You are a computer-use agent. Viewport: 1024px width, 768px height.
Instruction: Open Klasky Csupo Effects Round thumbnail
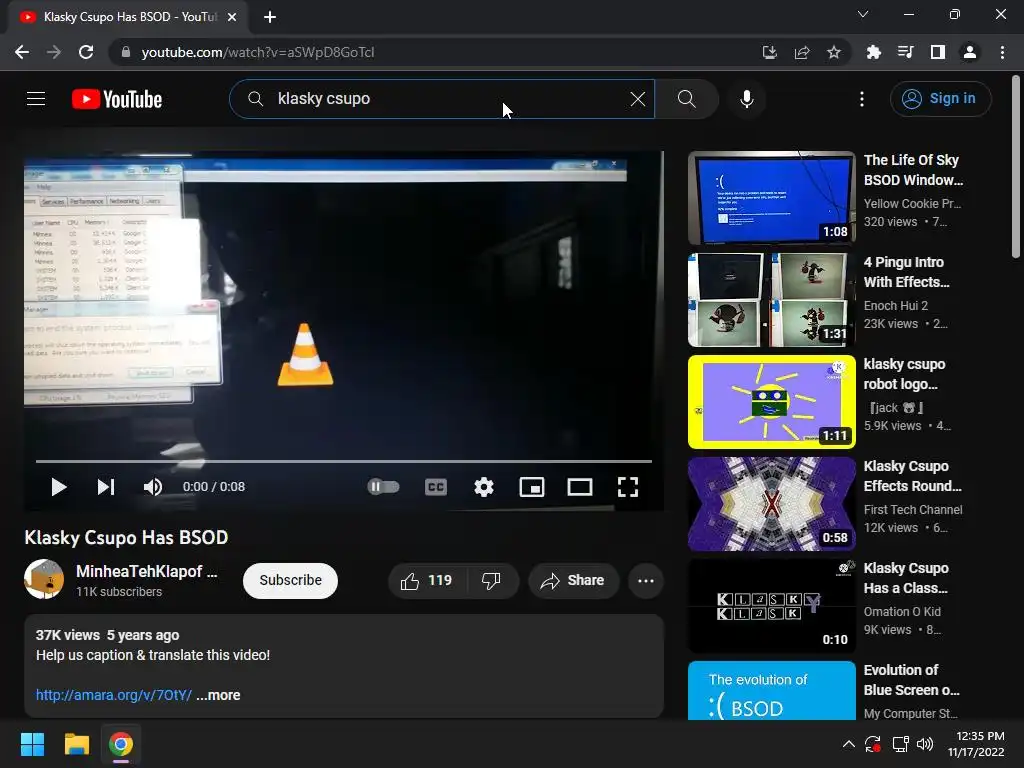pos(771,504)
